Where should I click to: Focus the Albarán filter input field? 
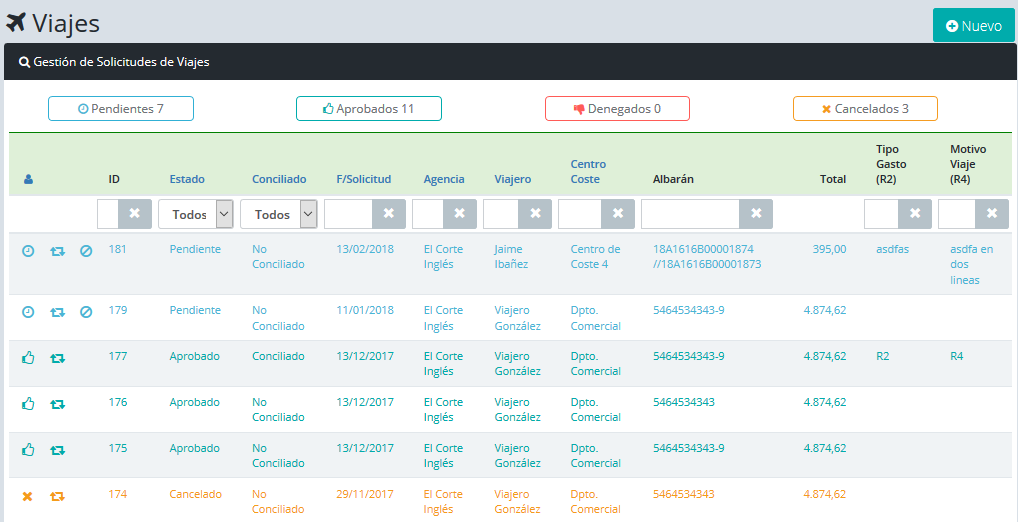(691, 214)
